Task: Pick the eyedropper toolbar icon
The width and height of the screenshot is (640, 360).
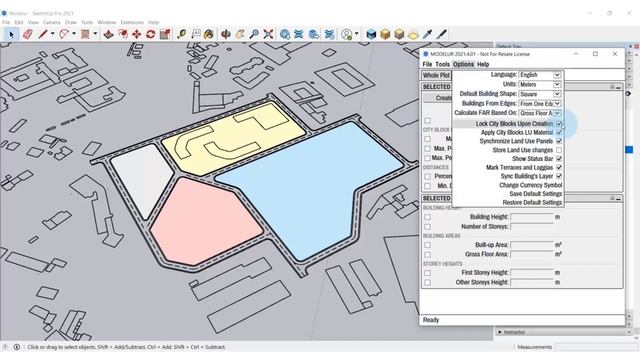Action: pyautogui.click(x=427, y=34)
